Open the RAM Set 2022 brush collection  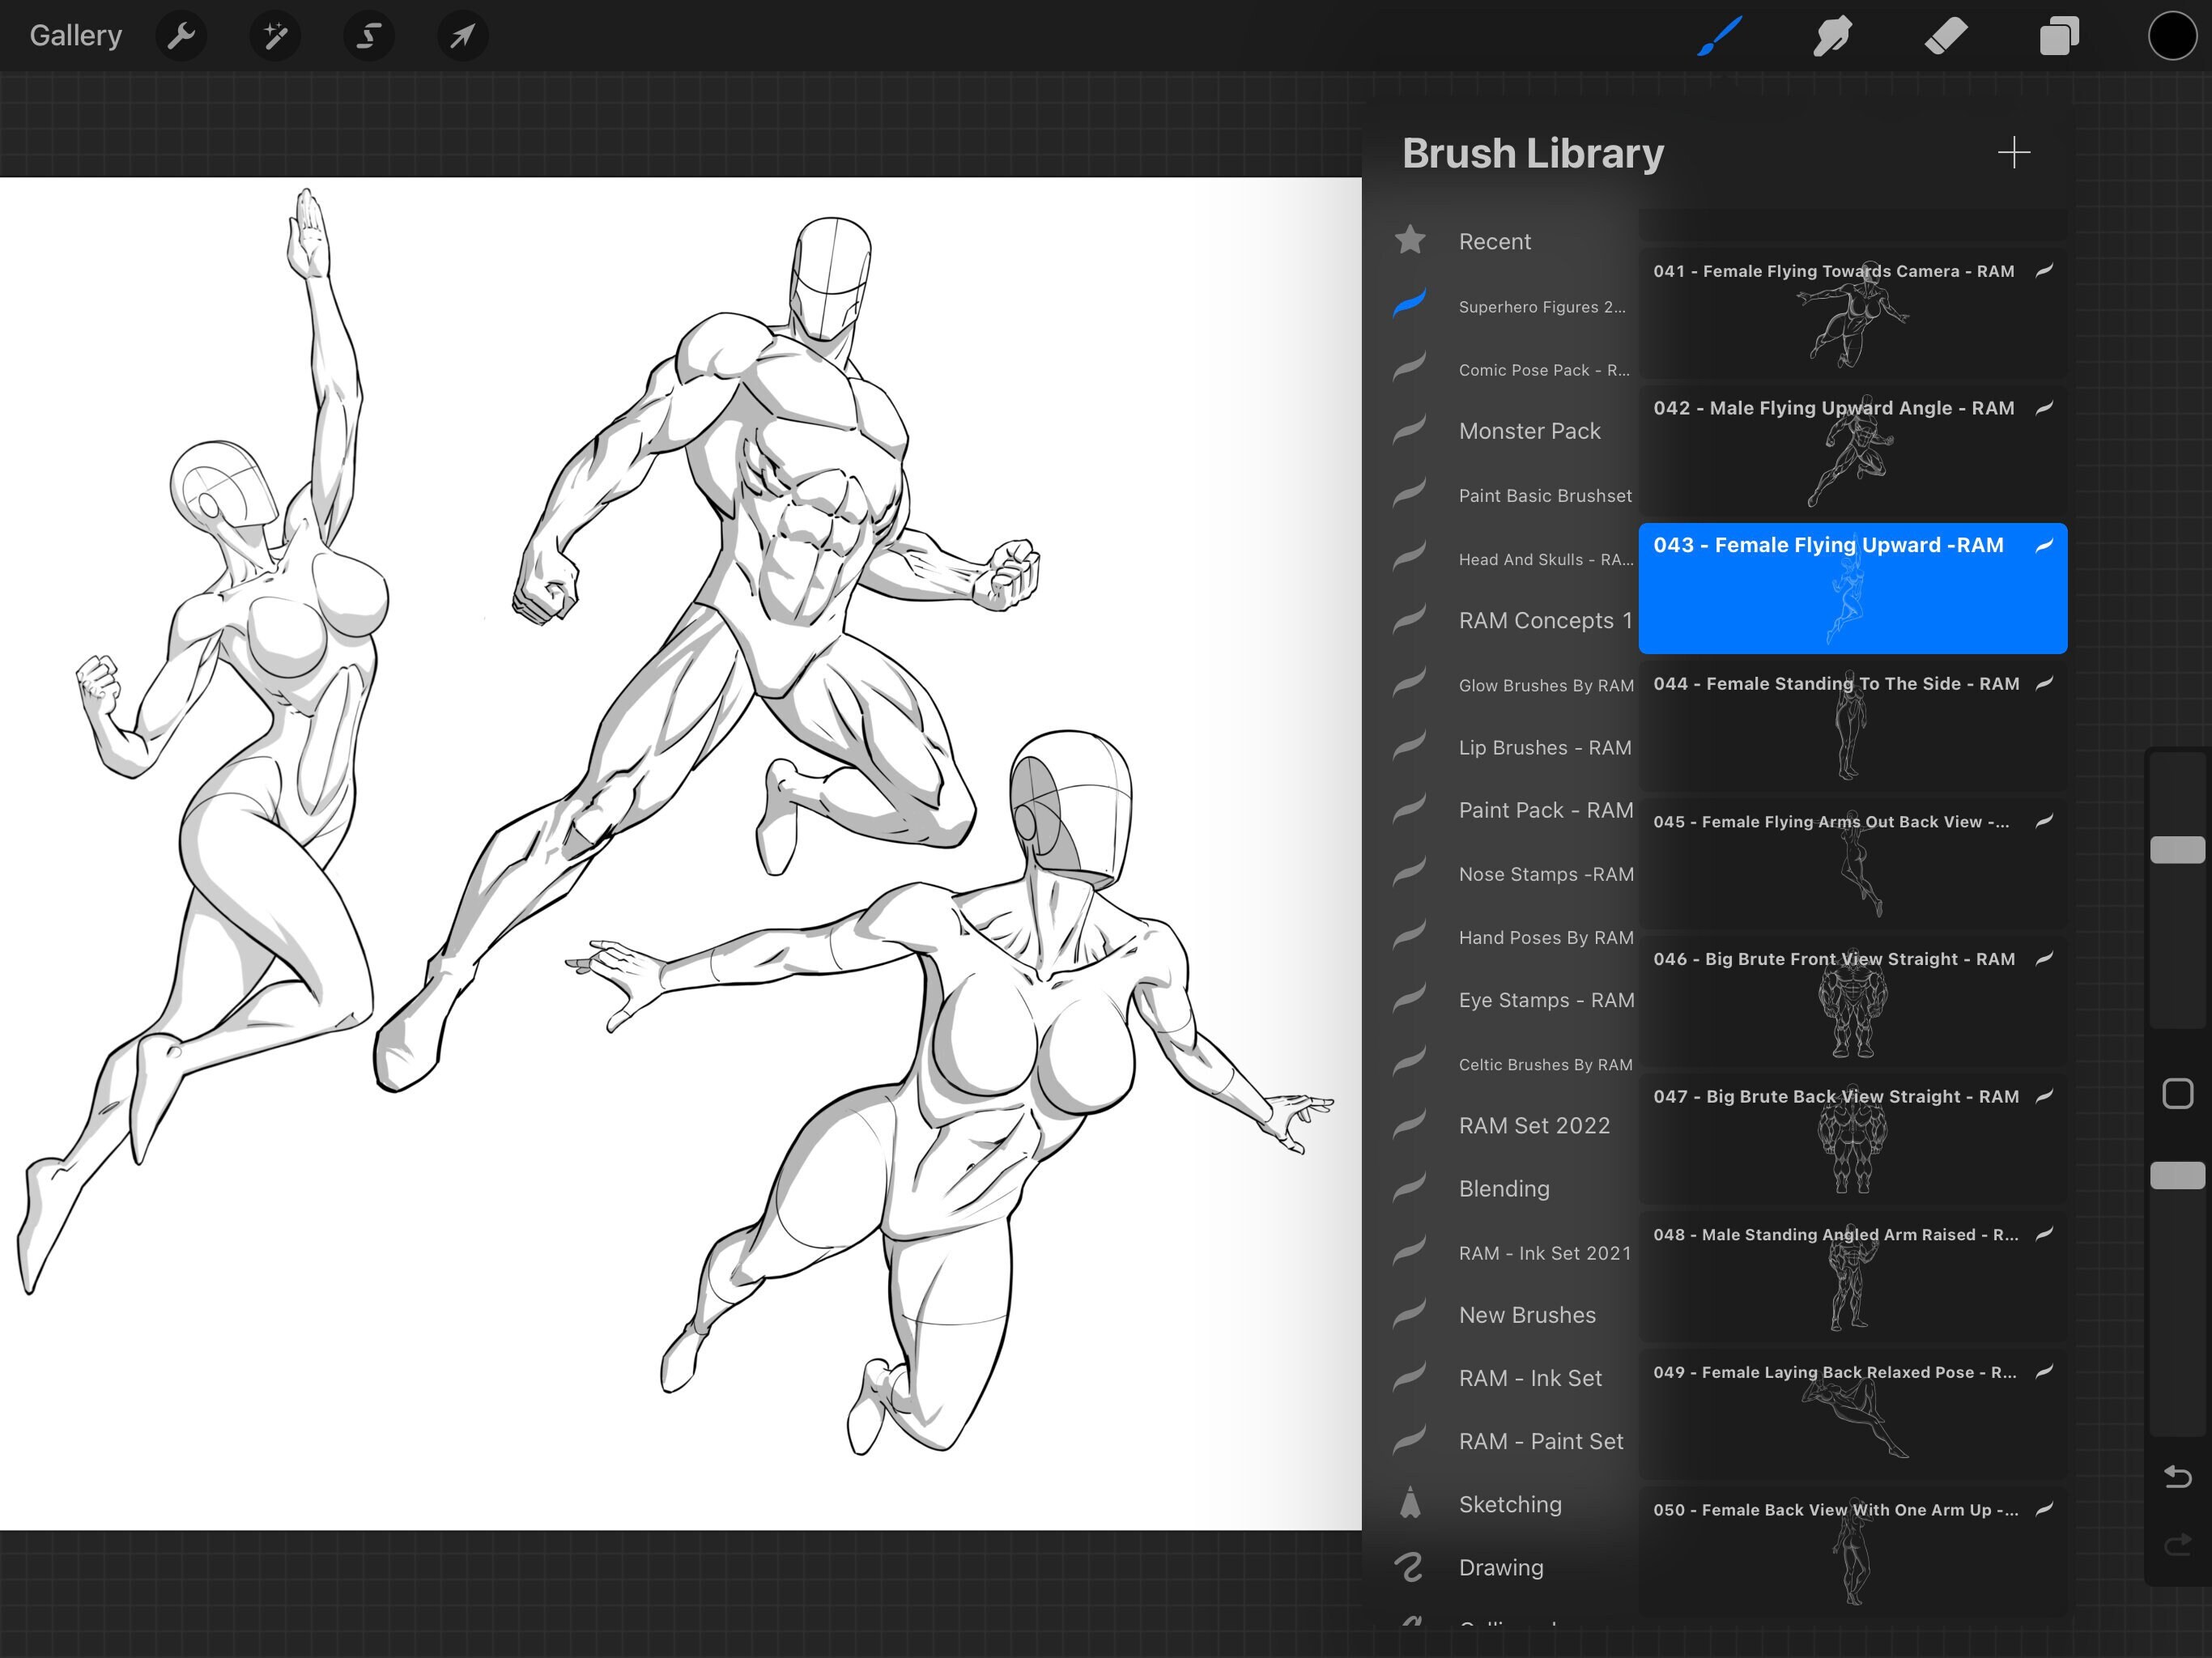(x=1536, y=1125)
